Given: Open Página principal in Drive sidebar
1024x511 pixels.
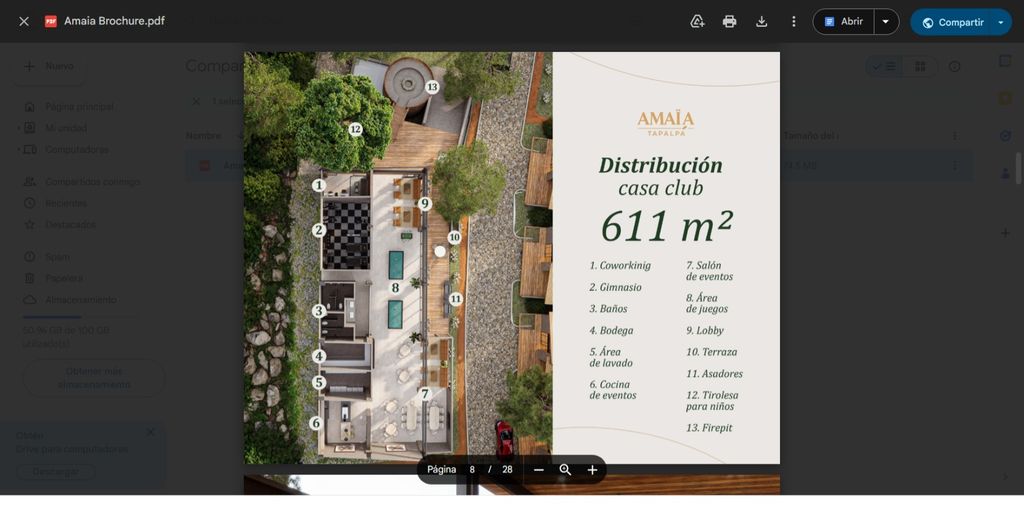Looking at the screenshot, I should [79, 106].
